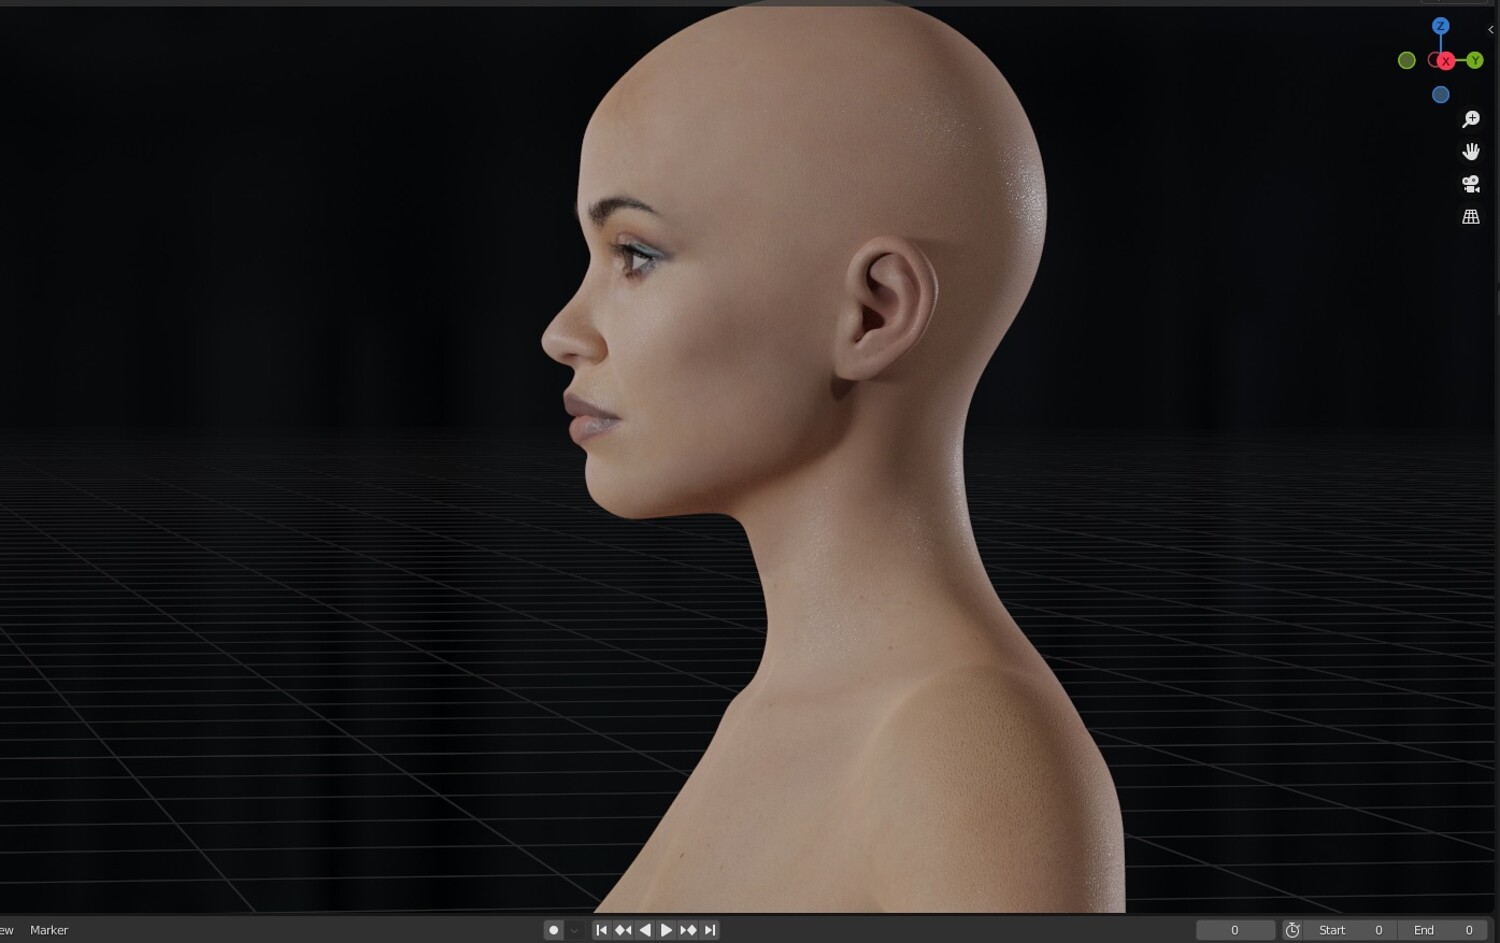This screenshot has height=943, width=1500.
Task: Toggle the preview range clock icon
Action: (1292, 930)
